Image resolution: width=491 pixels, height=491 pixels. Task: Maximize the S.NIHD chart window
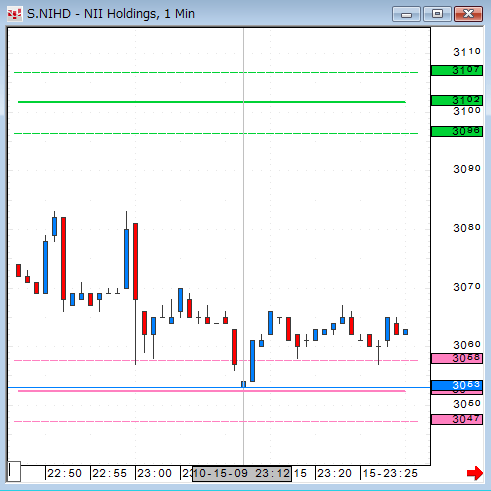[x=437, y=14]
